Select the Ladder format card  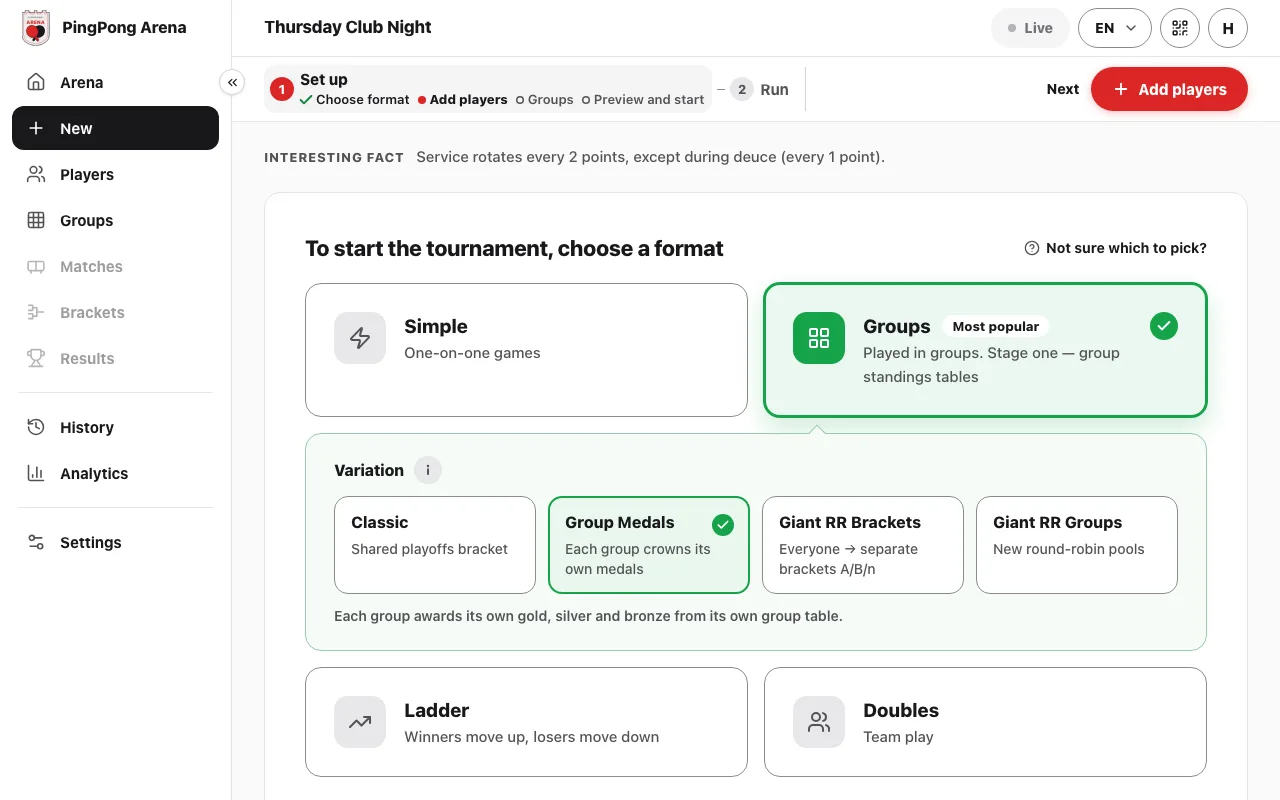526,722
